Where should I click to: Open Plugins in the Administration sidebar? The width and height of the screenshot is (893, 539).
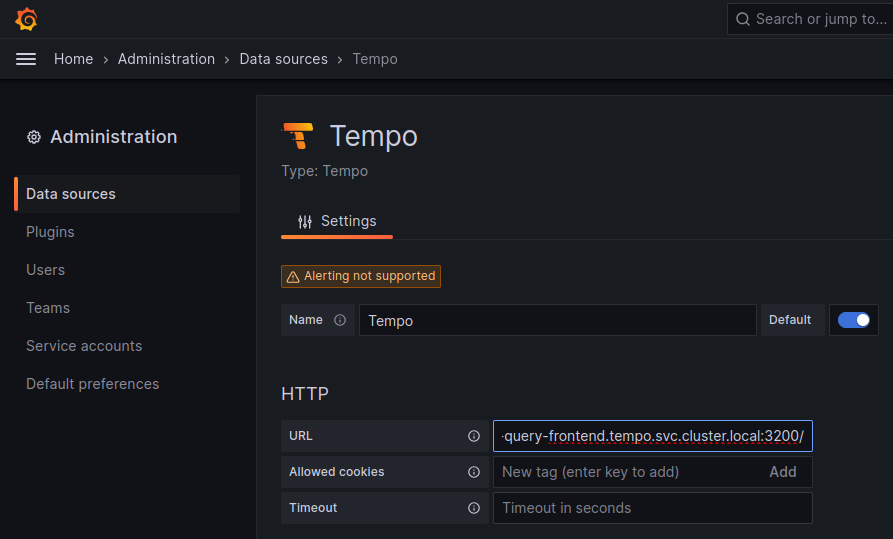coord(50,232)
